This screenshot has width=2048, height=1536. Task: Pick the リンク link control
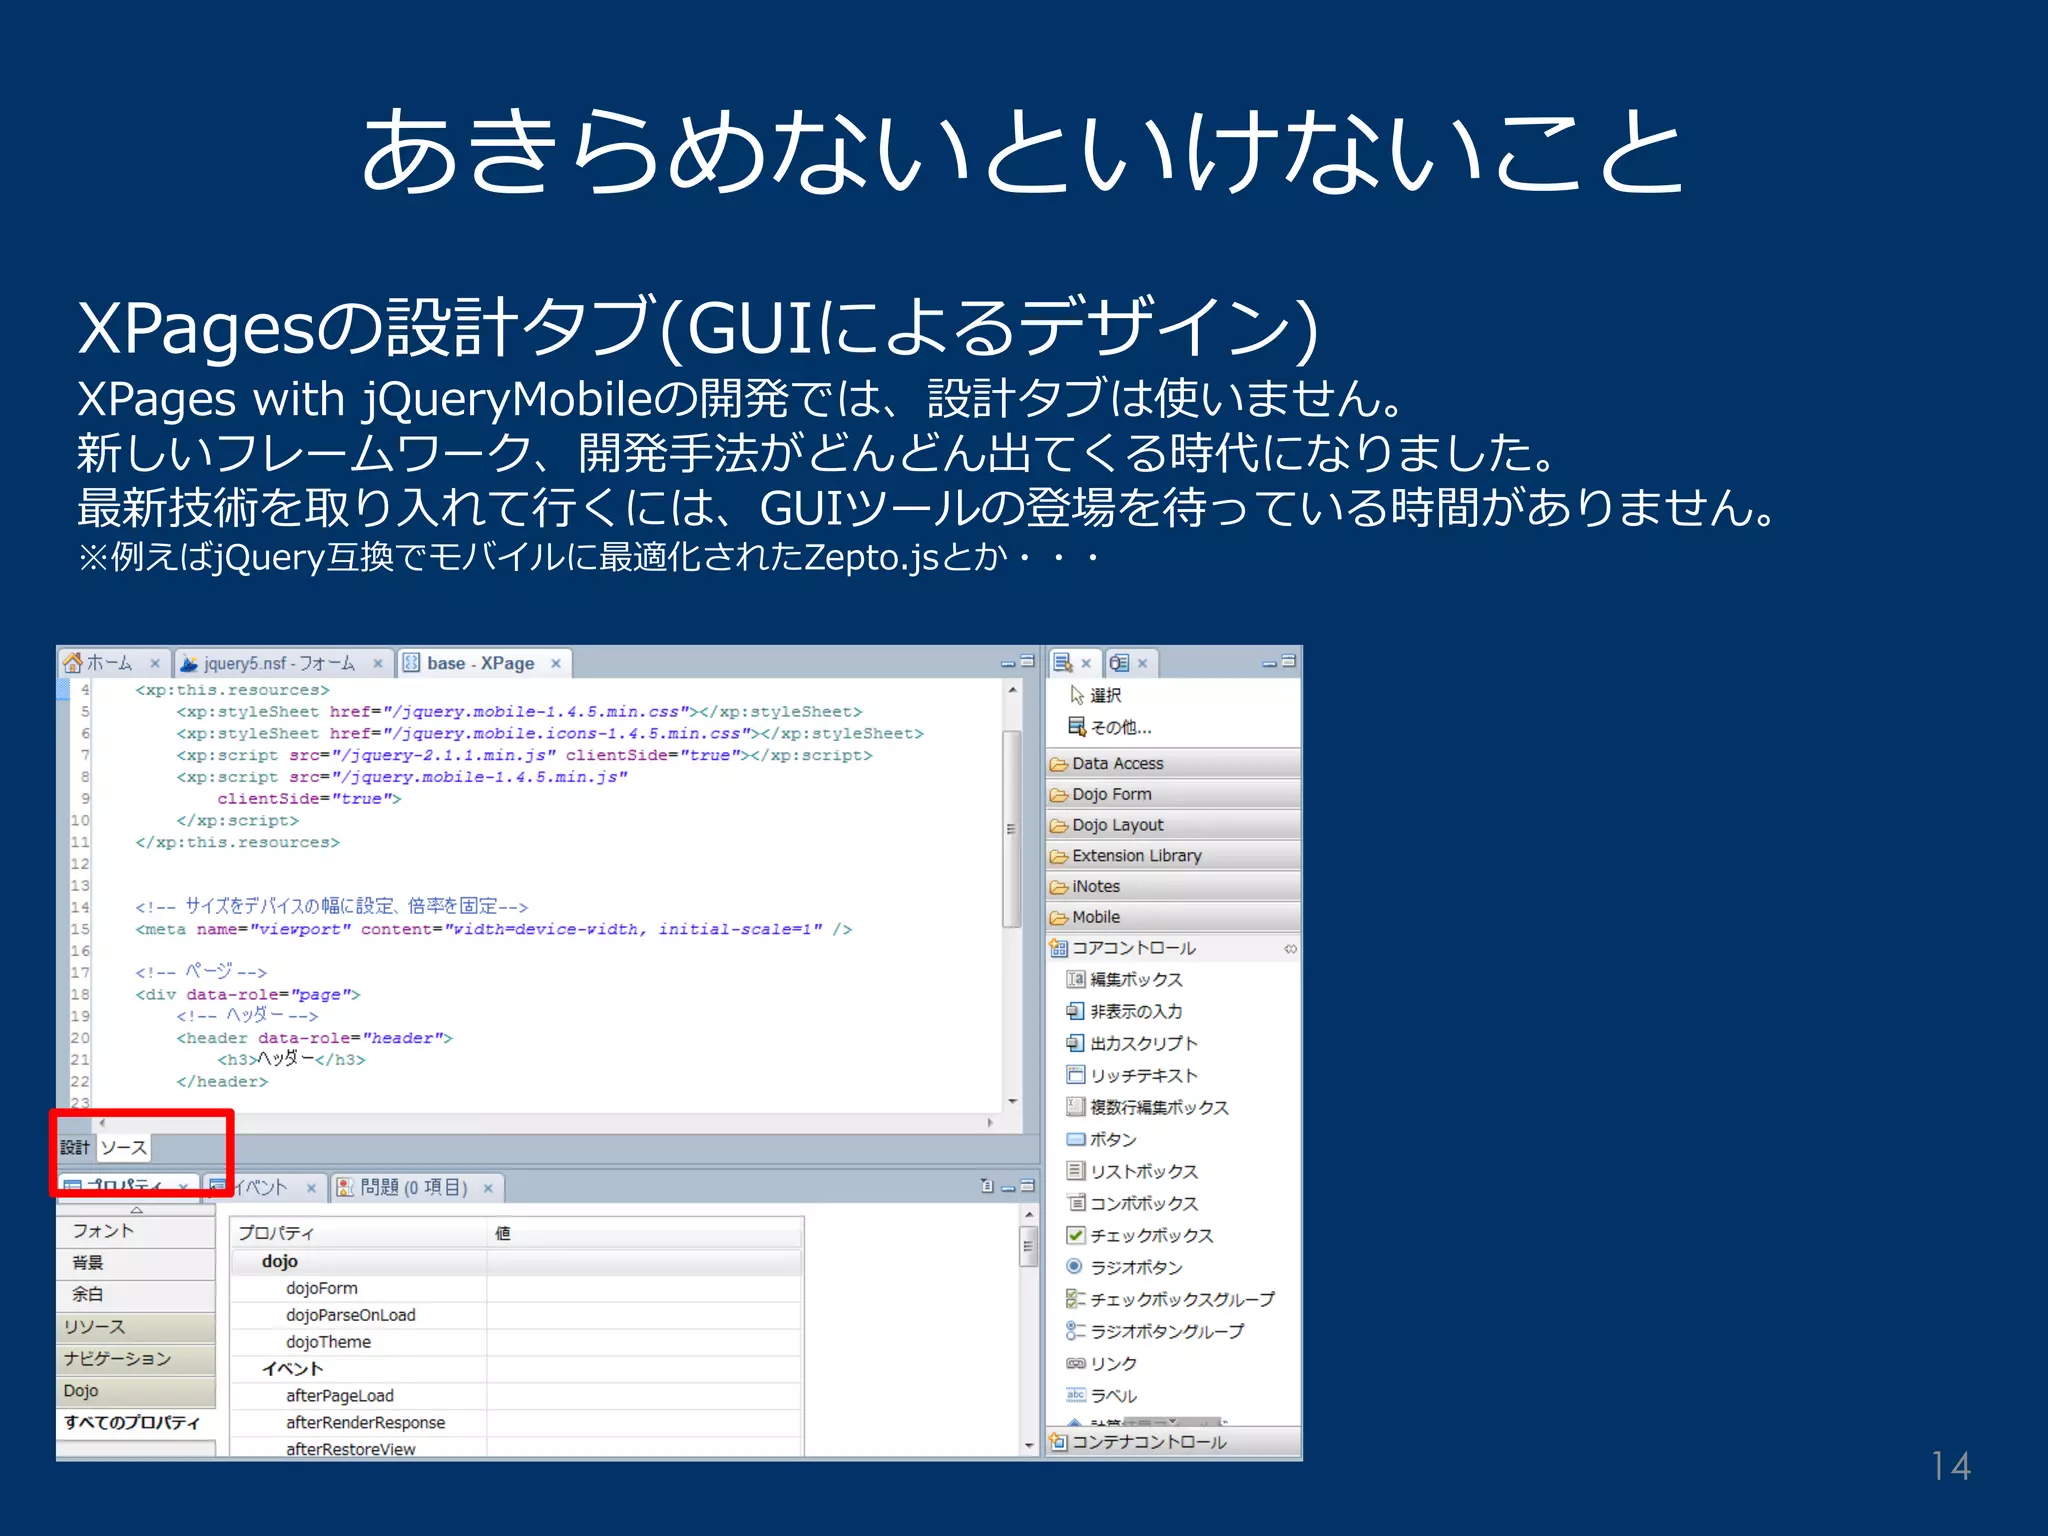1102,1363
